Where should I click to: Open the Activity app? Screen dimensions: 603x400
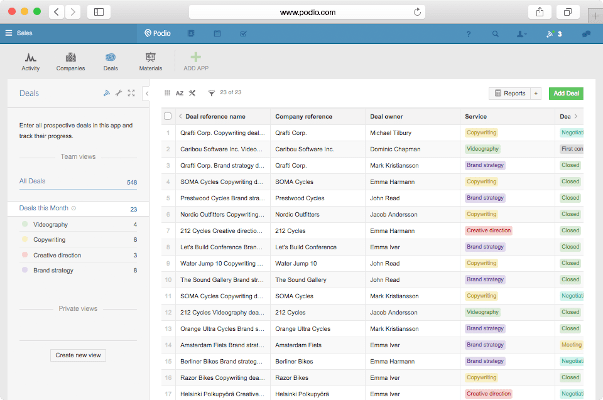[x=30, y=62]
